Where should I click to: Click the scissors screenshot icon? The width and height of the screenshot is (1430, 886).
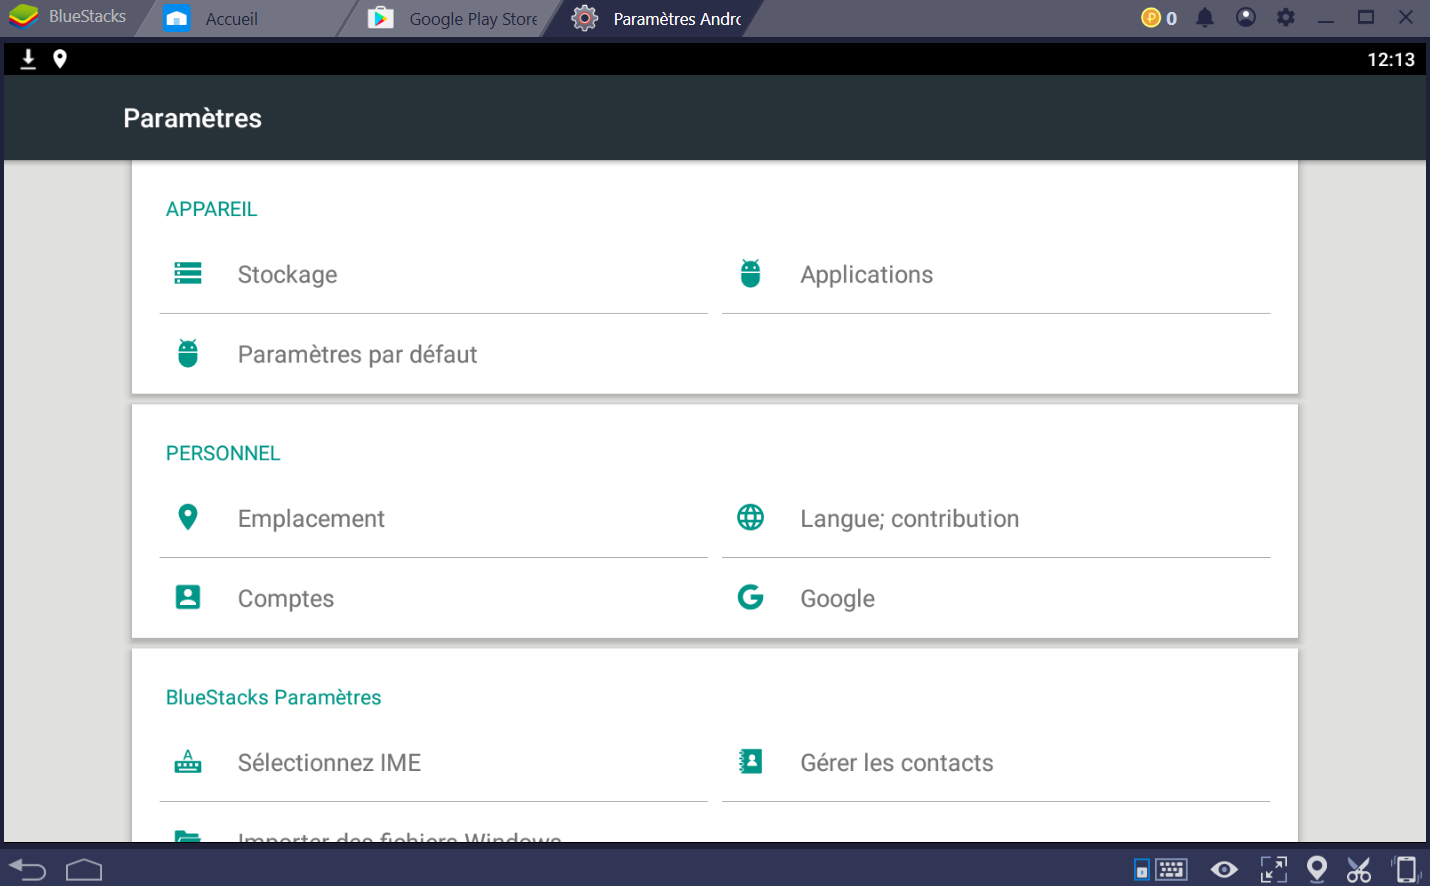pos(1359,869)
